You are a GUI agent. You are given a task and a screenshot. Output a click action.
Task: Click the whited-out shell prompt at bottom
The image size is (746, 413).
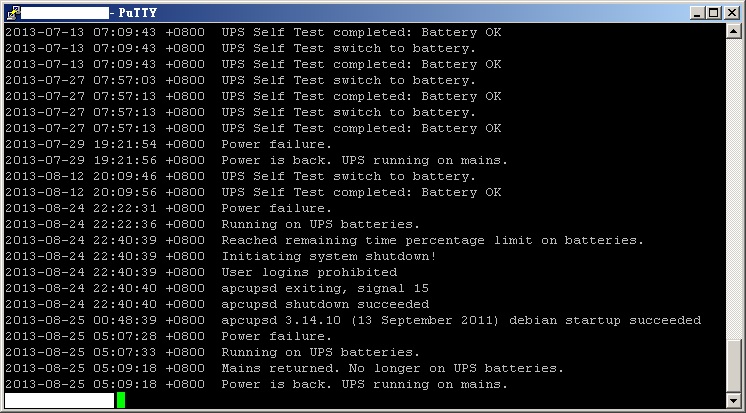(58, 400)
